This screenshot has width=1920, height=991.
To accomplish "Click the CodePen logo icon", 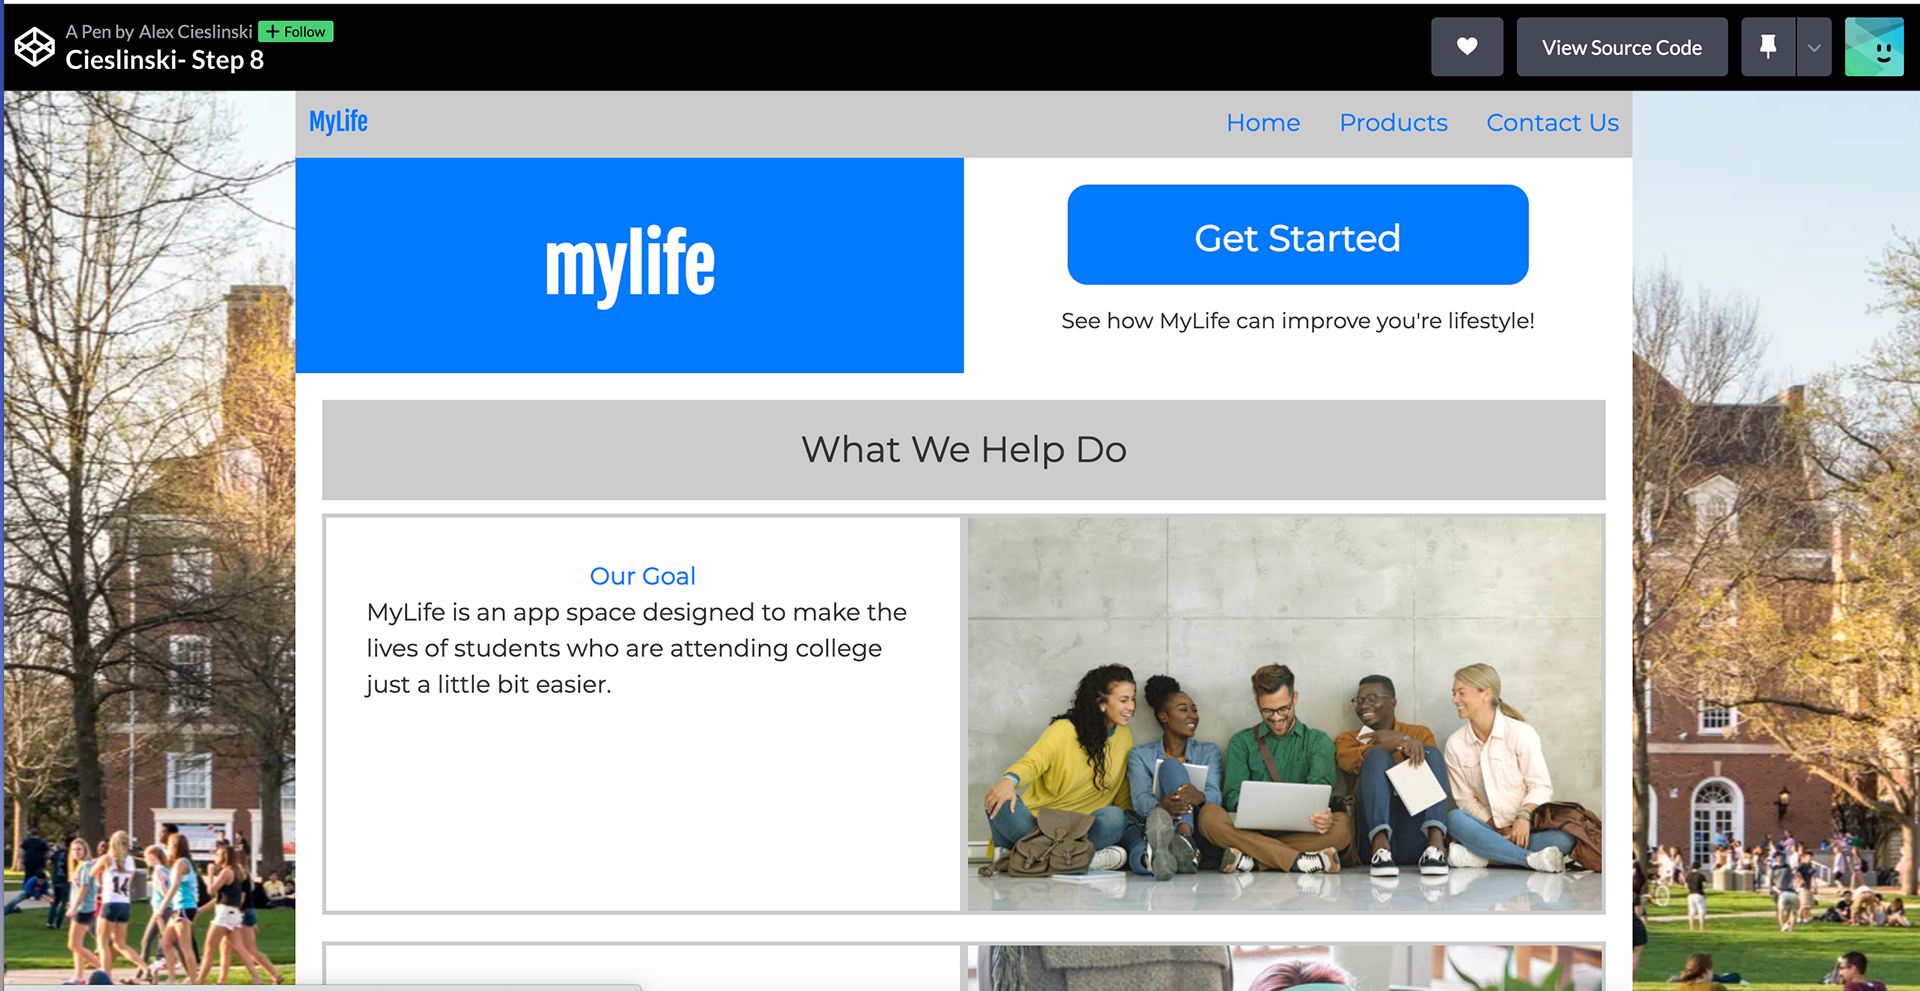I will point(35,46).
